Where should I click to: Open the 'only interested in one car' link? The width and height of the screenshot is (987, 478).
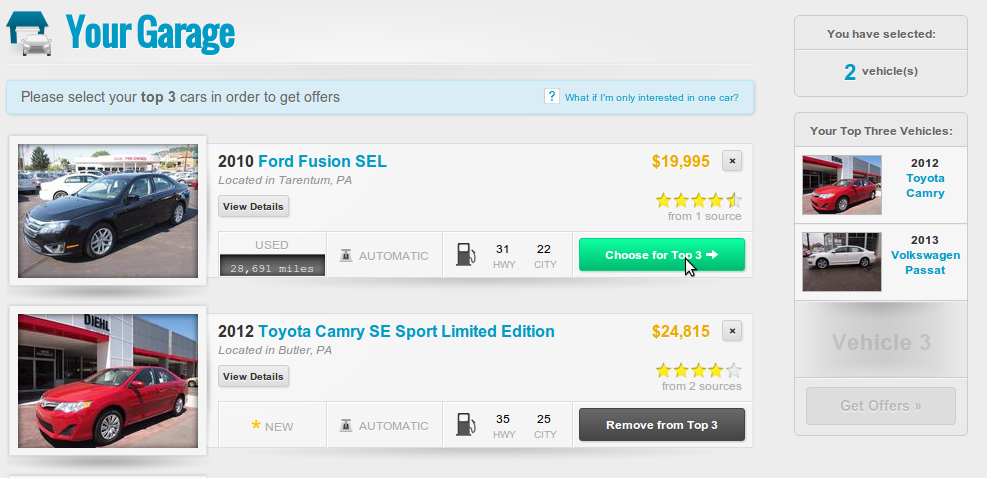(651, 98)
